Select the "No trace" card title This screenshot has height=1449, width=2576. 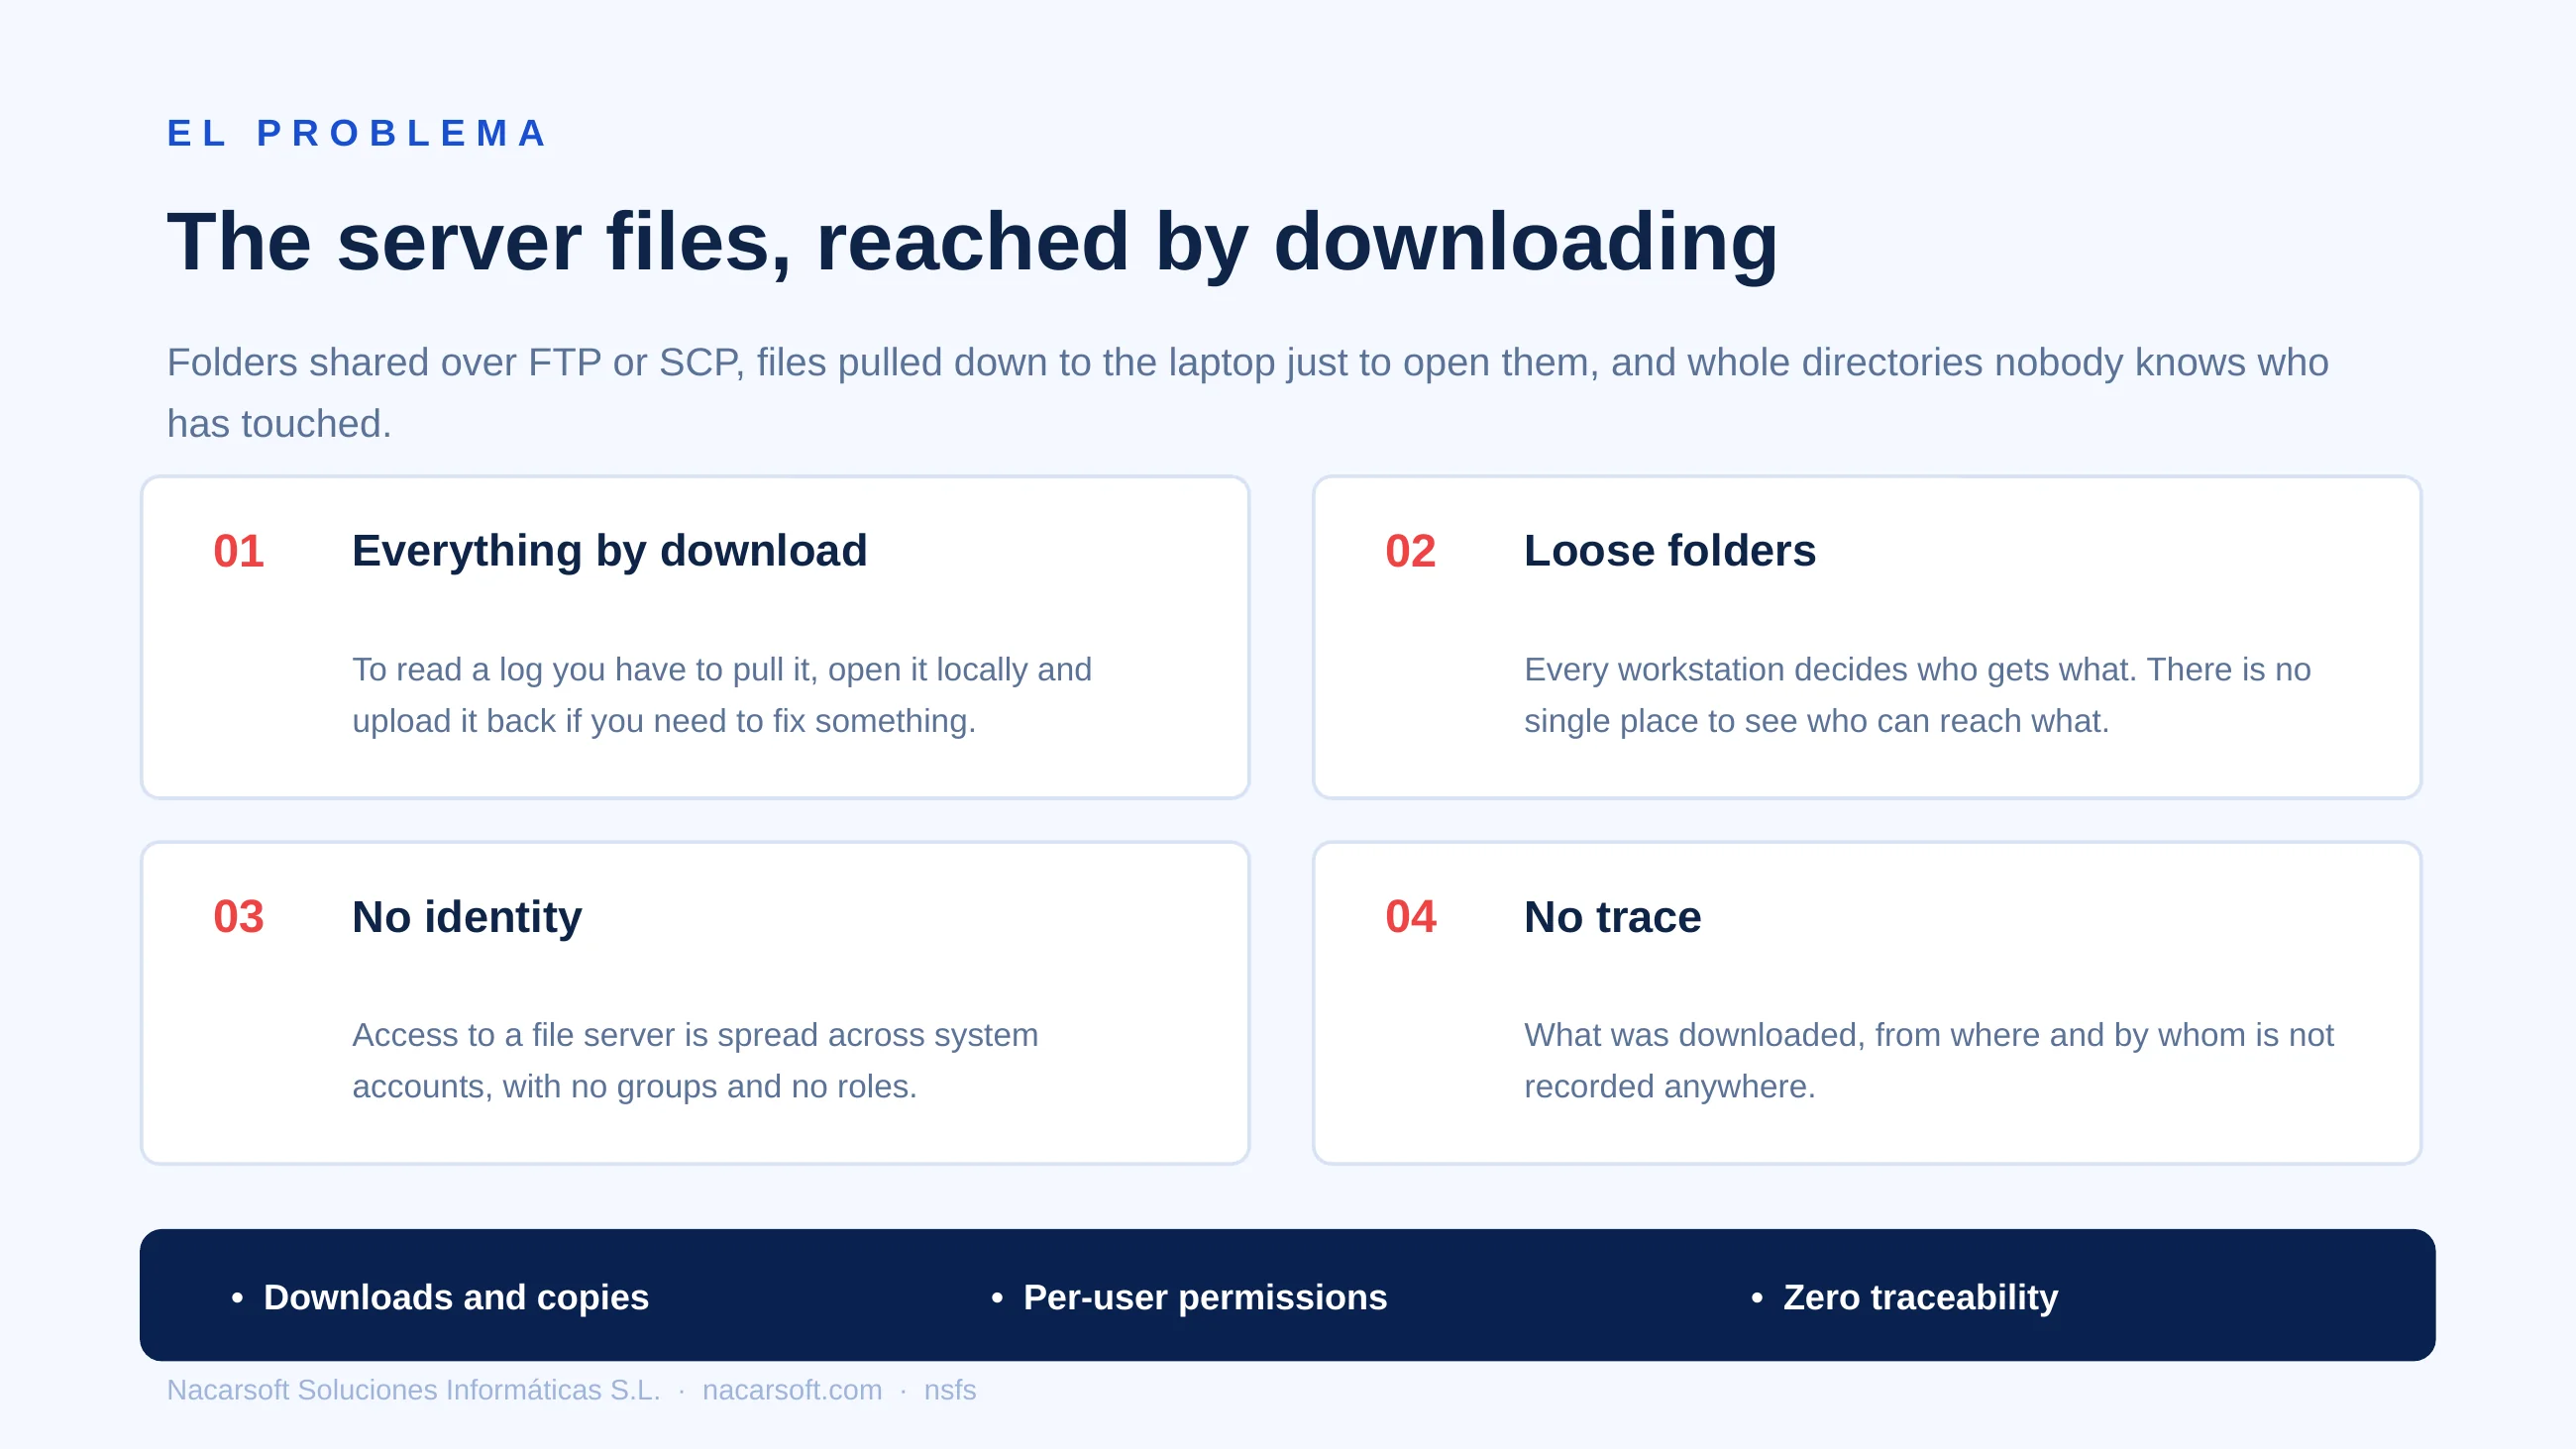pyautogui.click(x=1612, y=917)
